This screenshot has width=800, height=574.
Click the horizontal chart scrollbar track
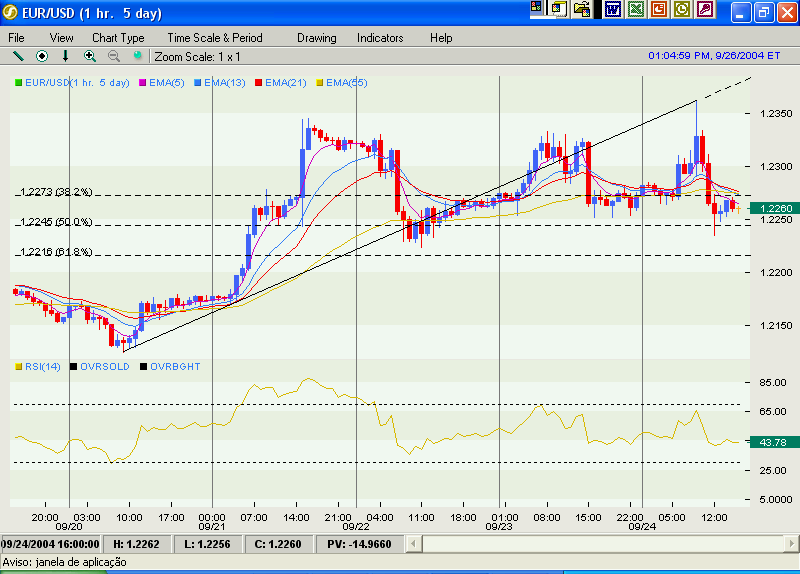602,544
